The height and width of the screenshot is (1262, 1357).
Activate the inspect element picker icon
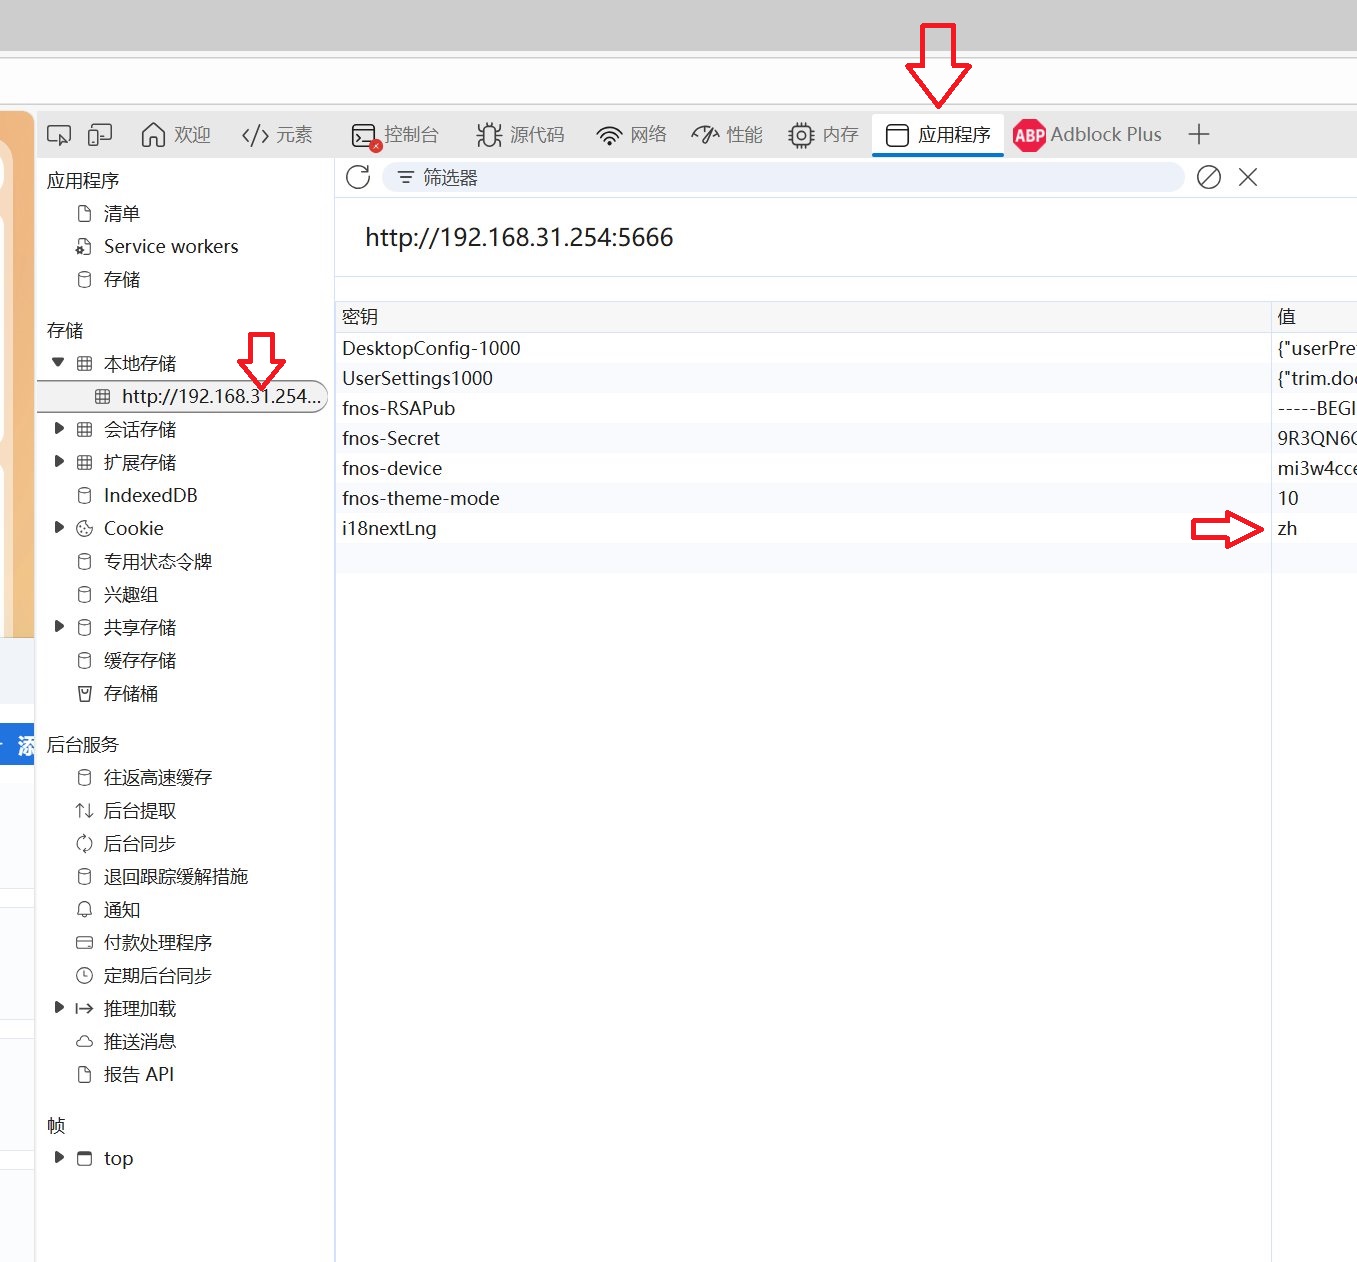[60, 135]
